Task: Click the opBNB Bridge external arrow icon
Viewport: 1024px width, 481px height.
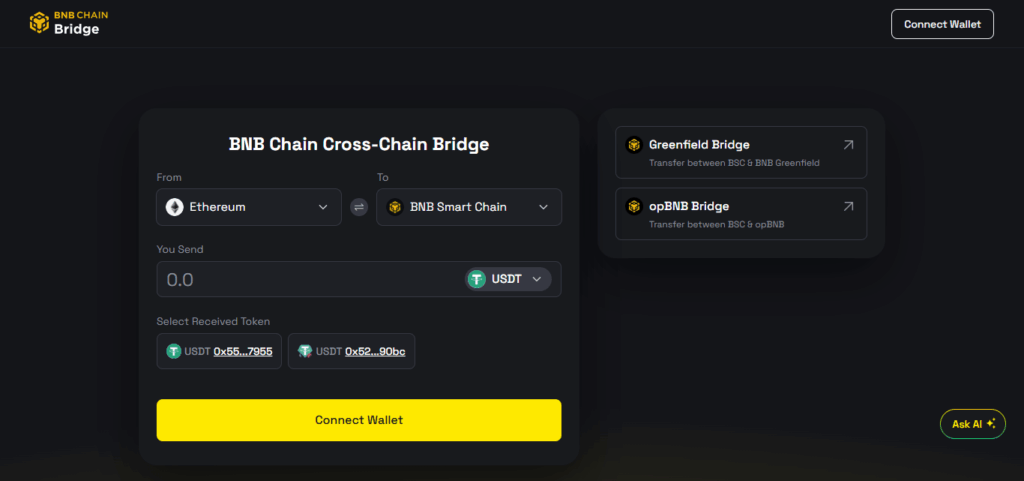Action: (848, 207)
